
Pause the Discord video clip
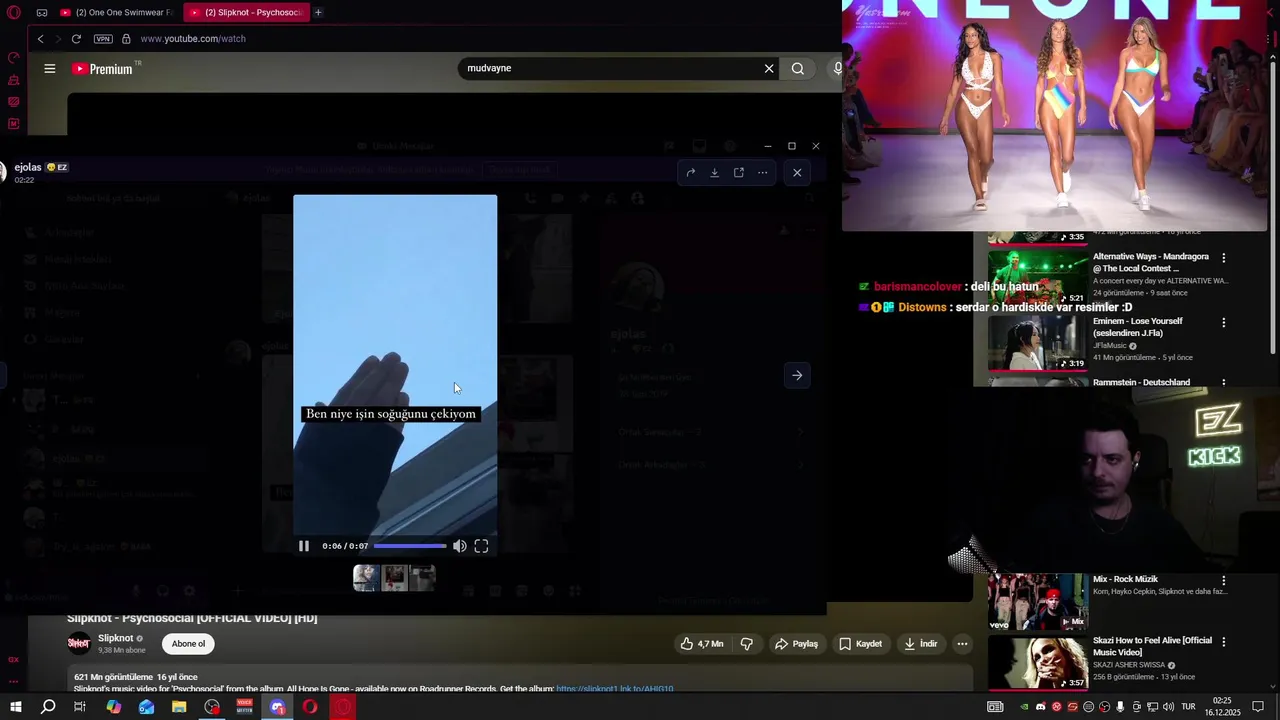point(304,546)
